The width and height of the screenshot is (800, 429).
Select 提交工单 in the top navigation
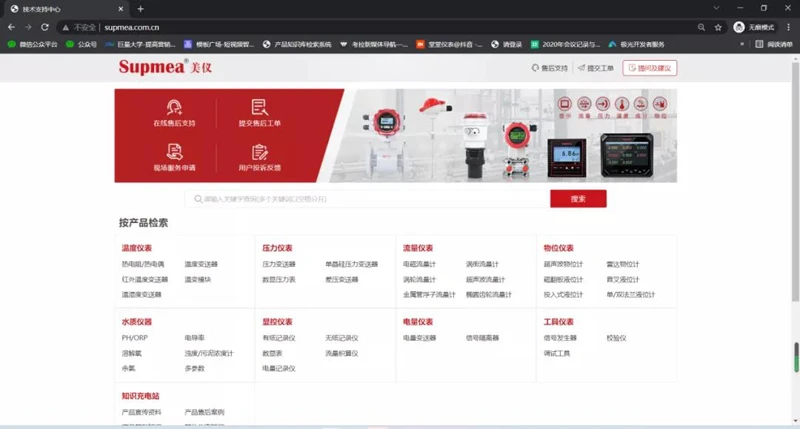tap(595, 68)
